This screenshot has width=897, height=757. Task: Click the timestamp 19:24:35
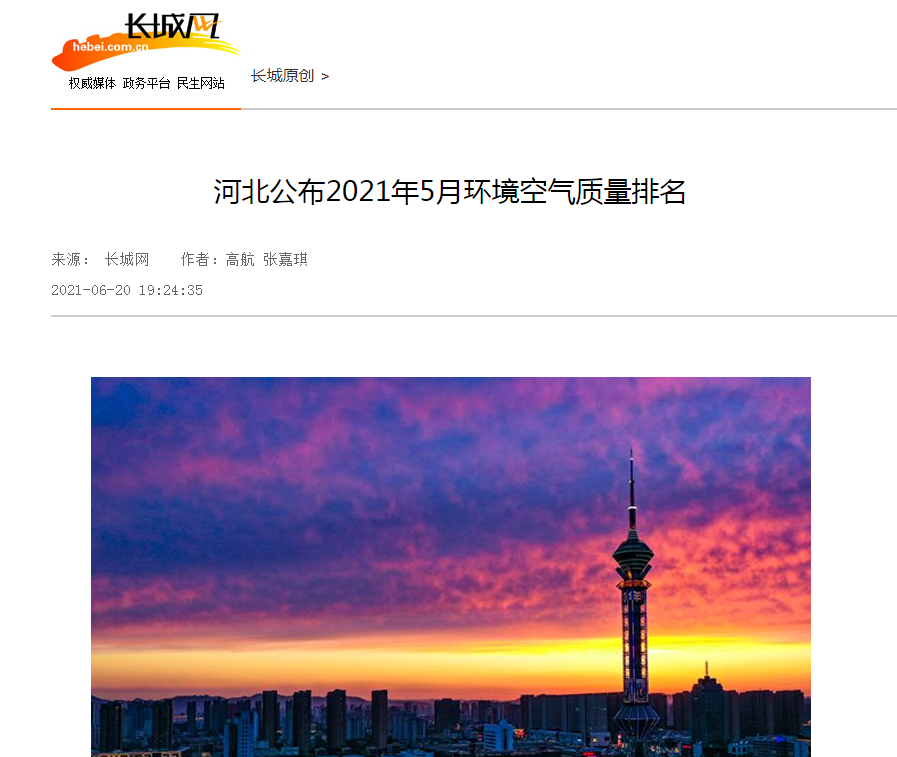pyautogui.click(x=170, y=290)
